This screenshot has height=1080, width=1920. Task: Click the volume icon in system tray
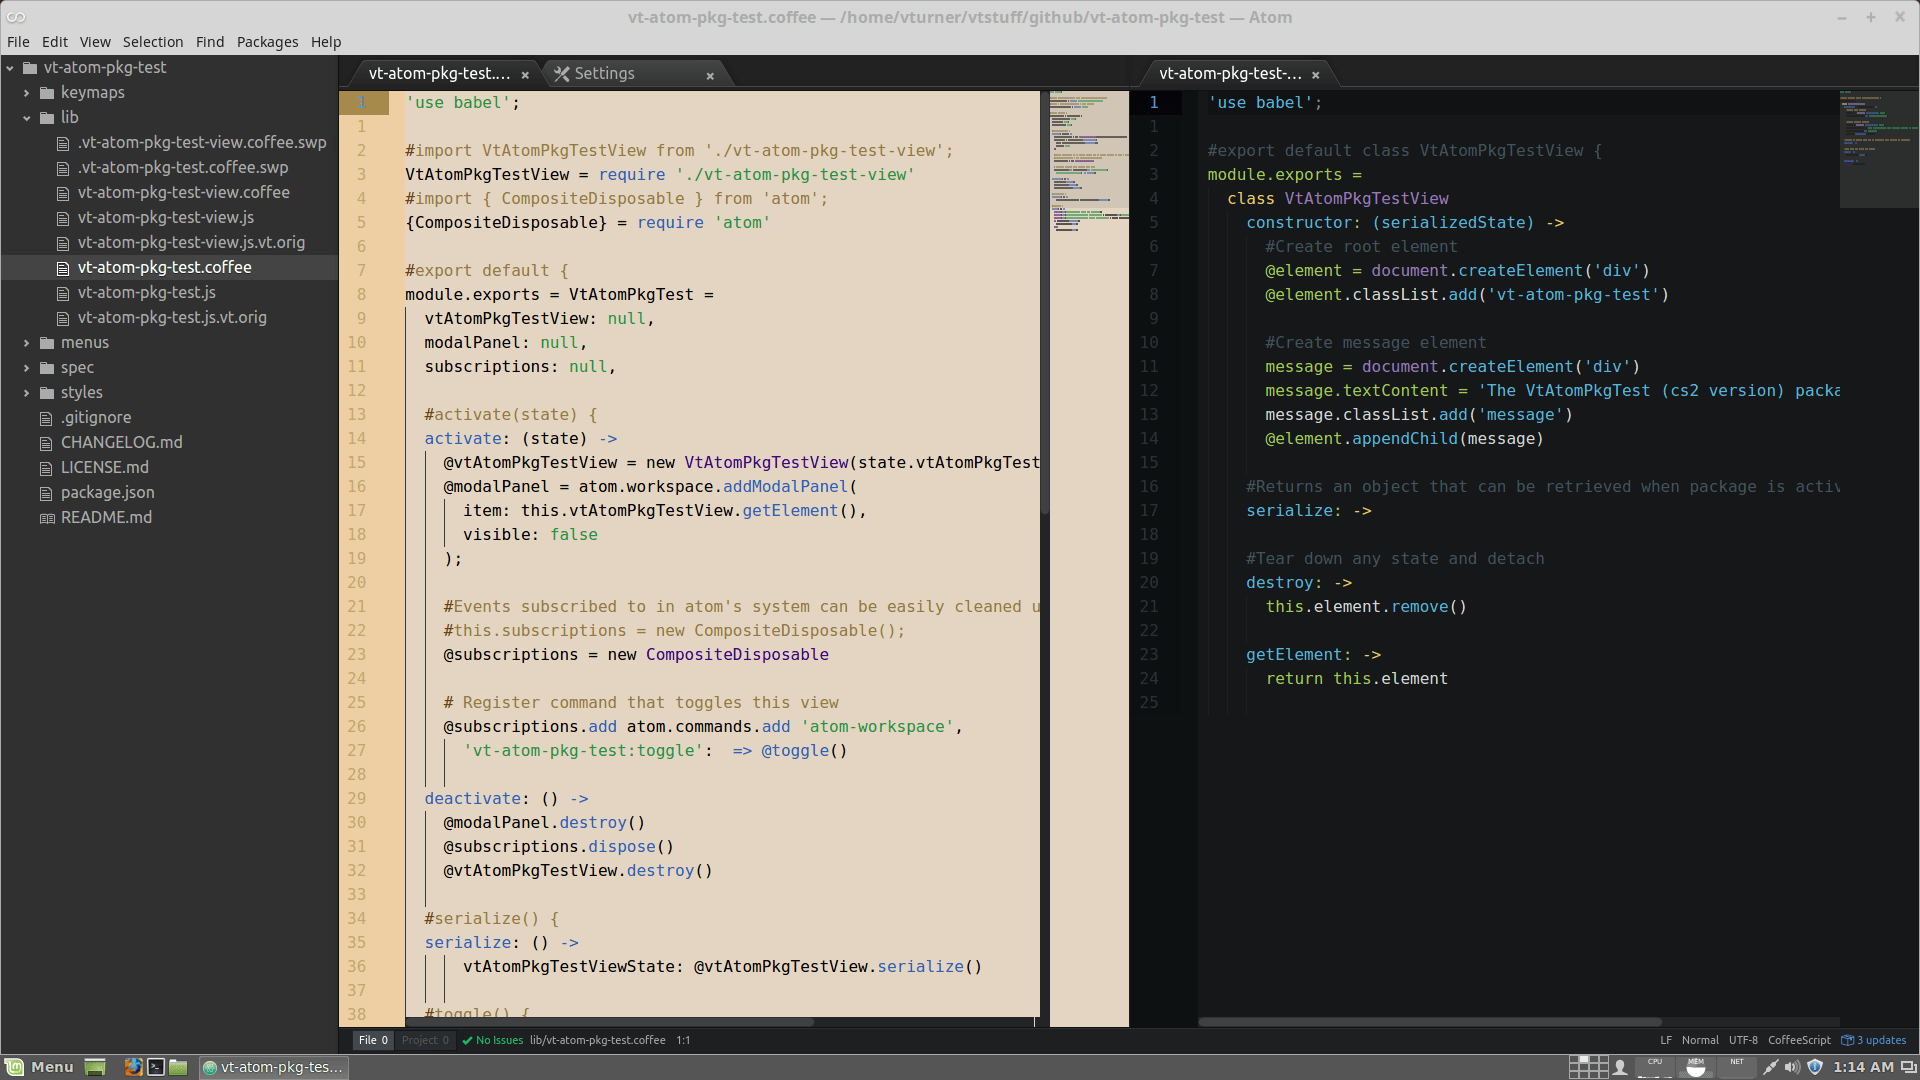coord(1792,1067)
